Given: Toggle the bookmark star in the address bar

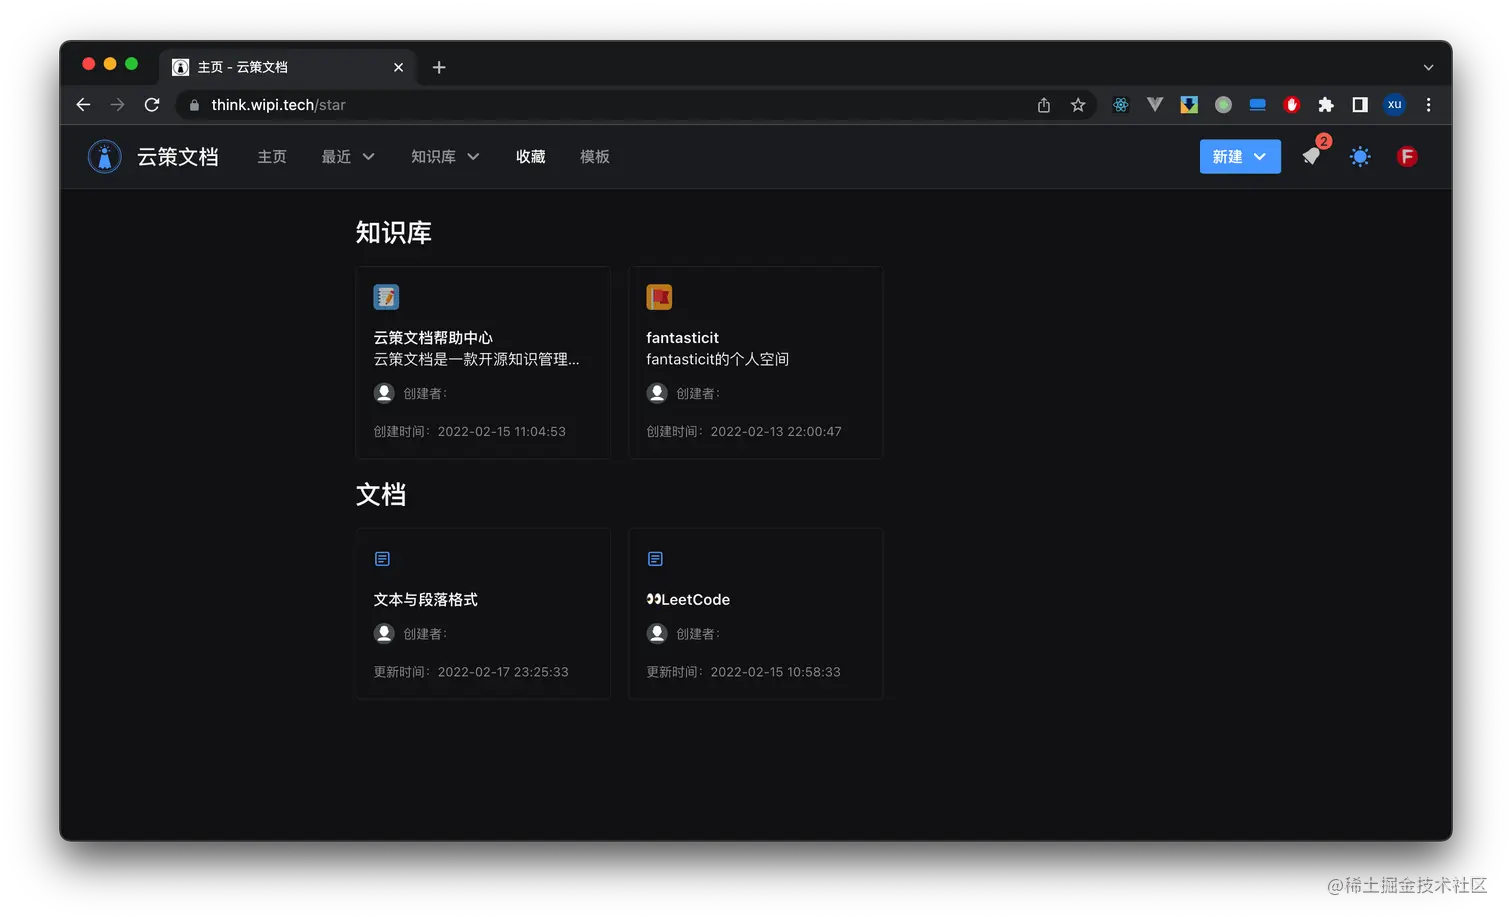Looking at the screenshot, I should pos(1078,104).
